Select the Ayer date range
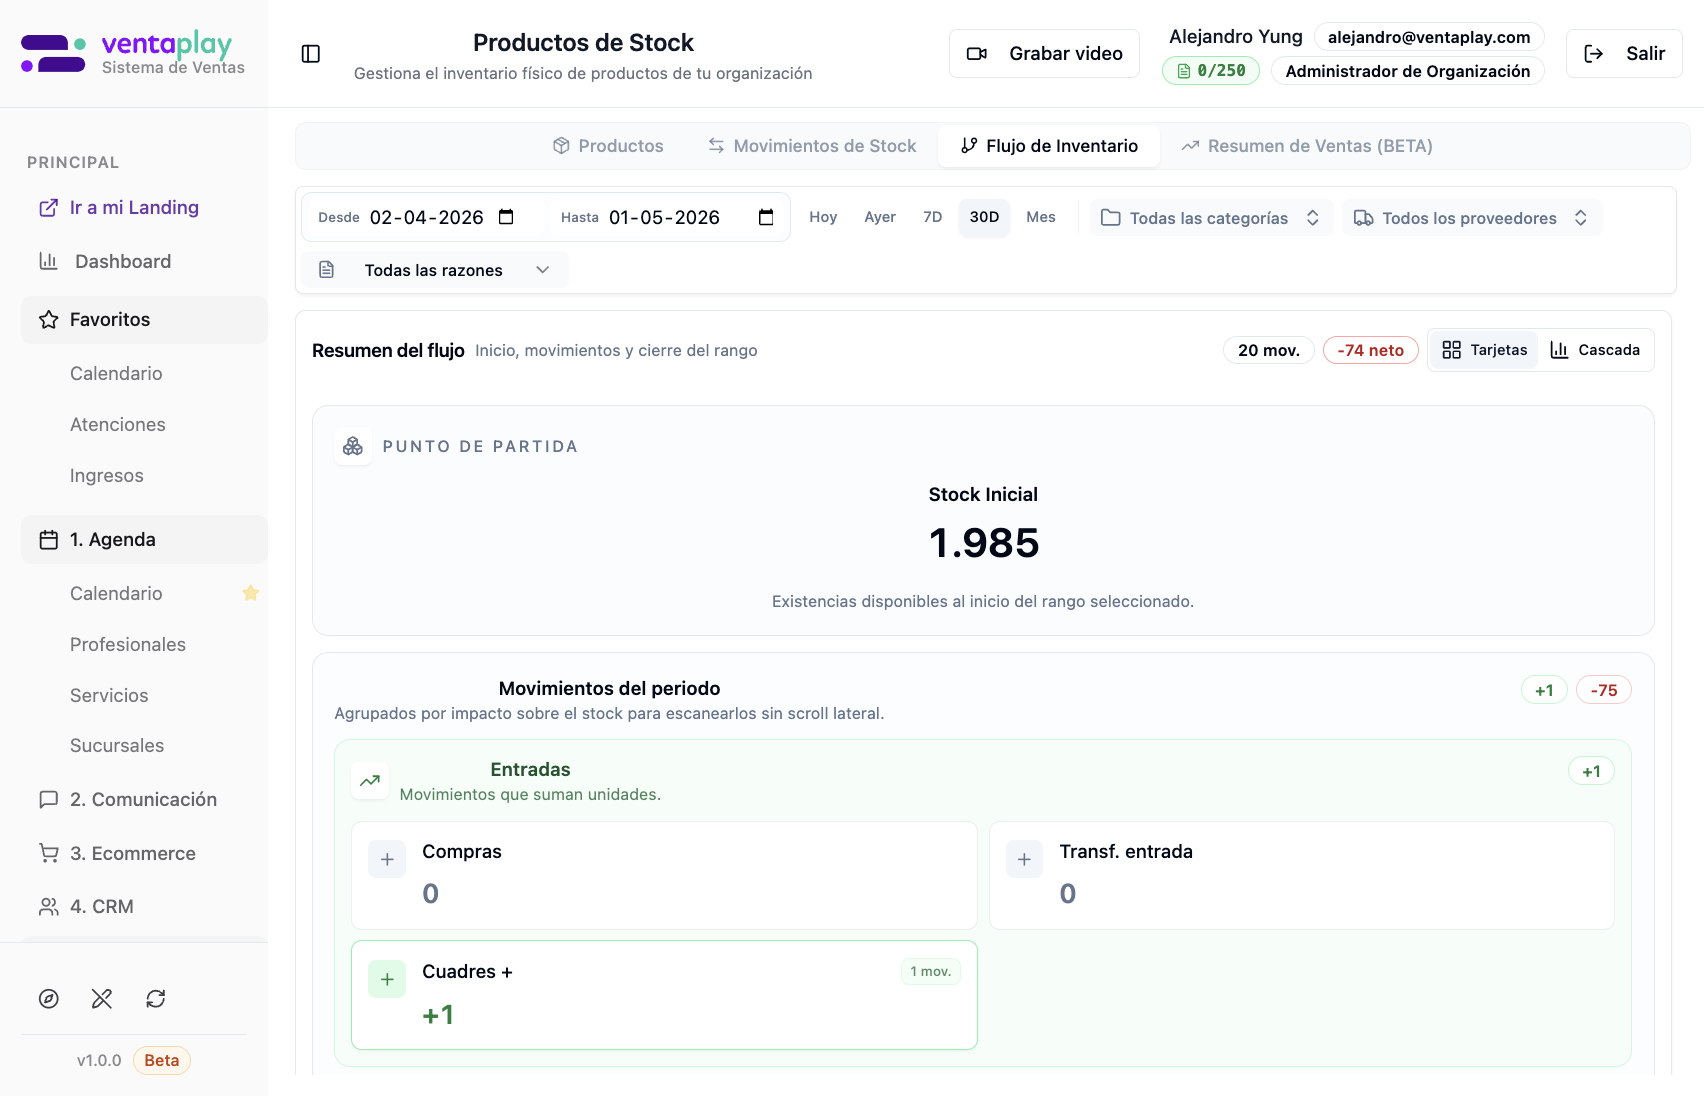This screenshot has height=1096, width=1704. (880, 217)
